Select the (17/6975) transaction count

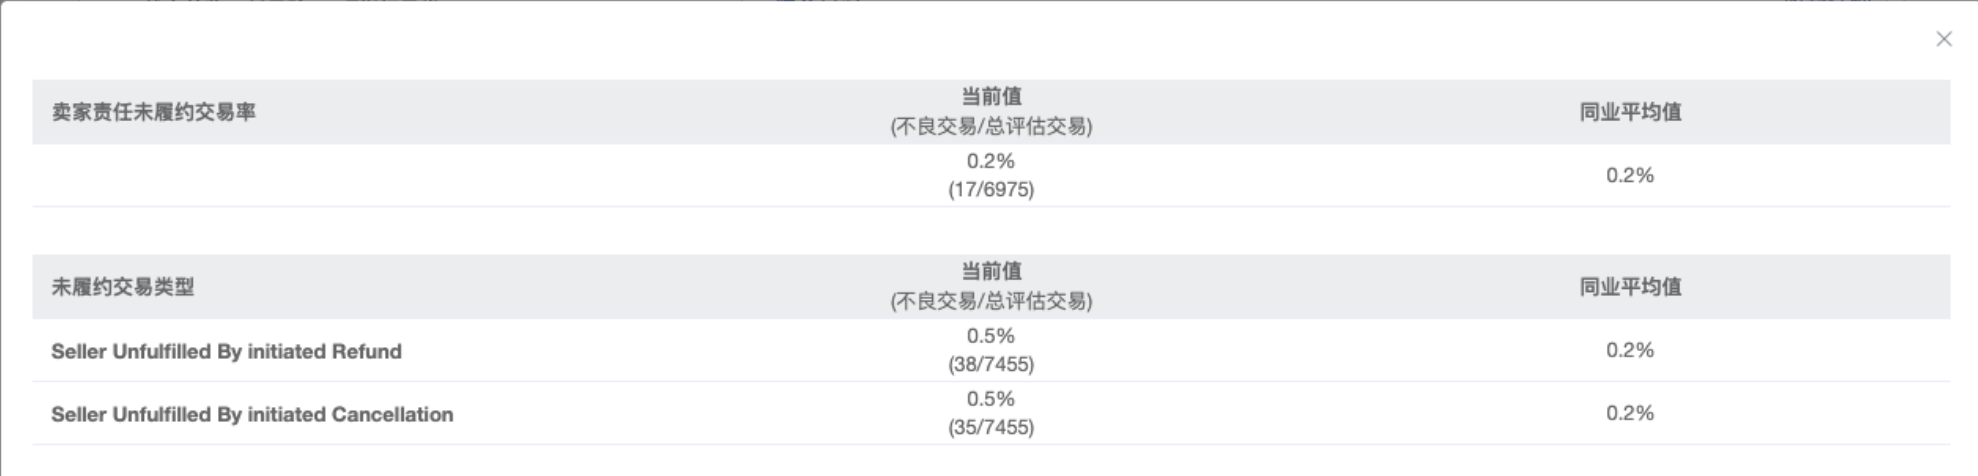click(991, 189)
